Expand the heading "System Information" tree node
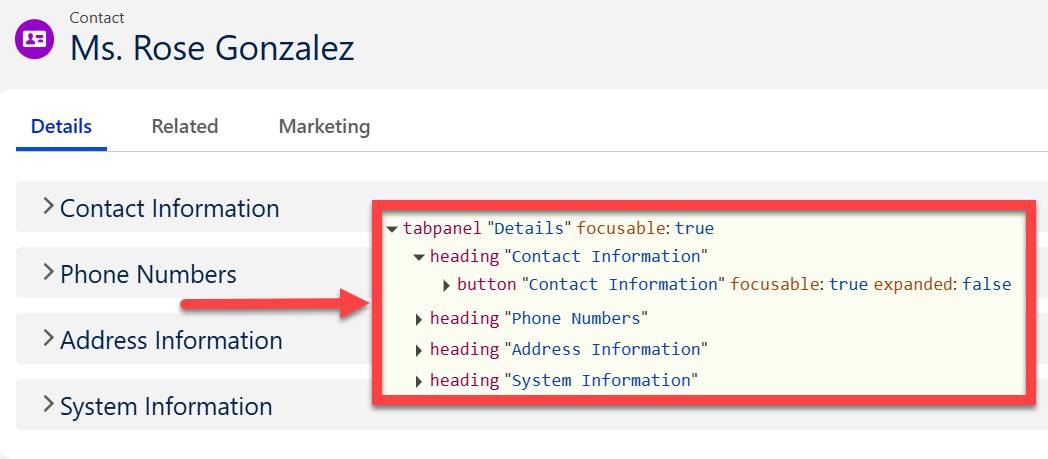Viewport: 1048px width, 459px height. click(419, 381)
